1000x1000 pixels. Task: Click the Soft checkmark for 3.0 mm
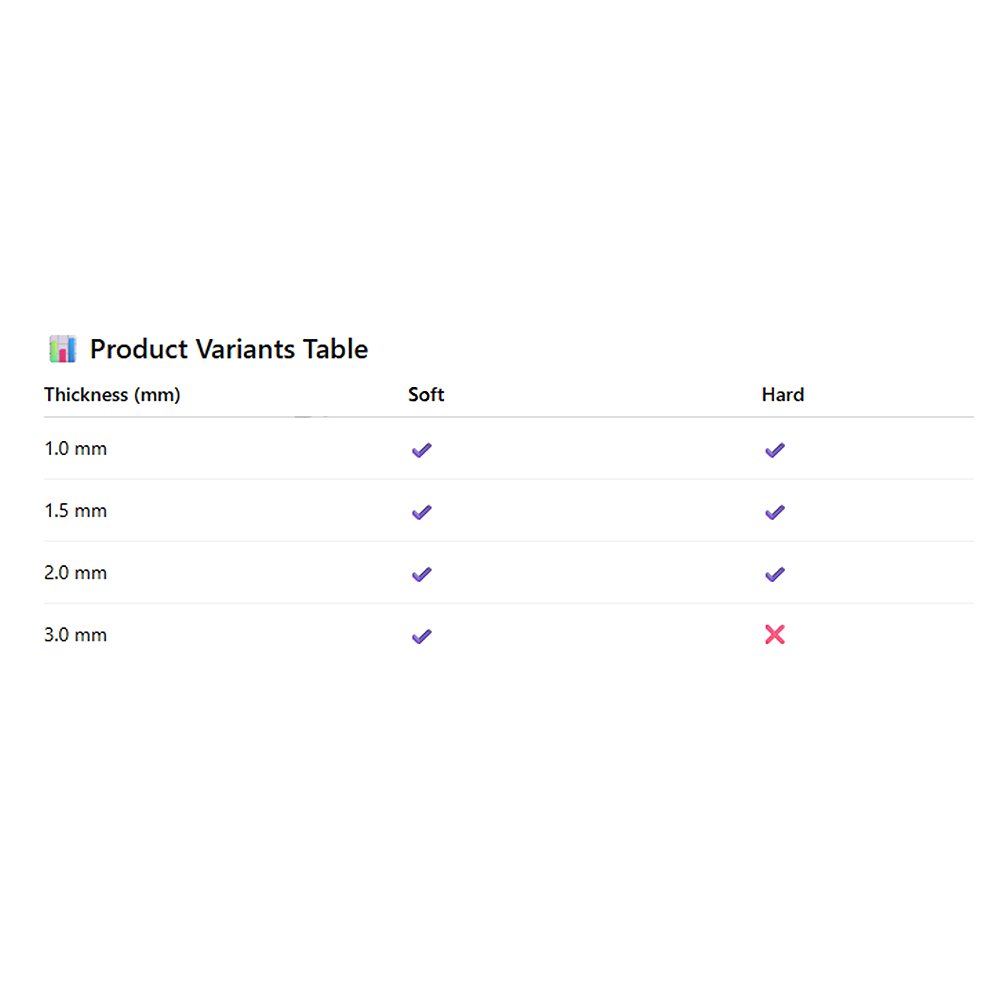coord(422,636)
